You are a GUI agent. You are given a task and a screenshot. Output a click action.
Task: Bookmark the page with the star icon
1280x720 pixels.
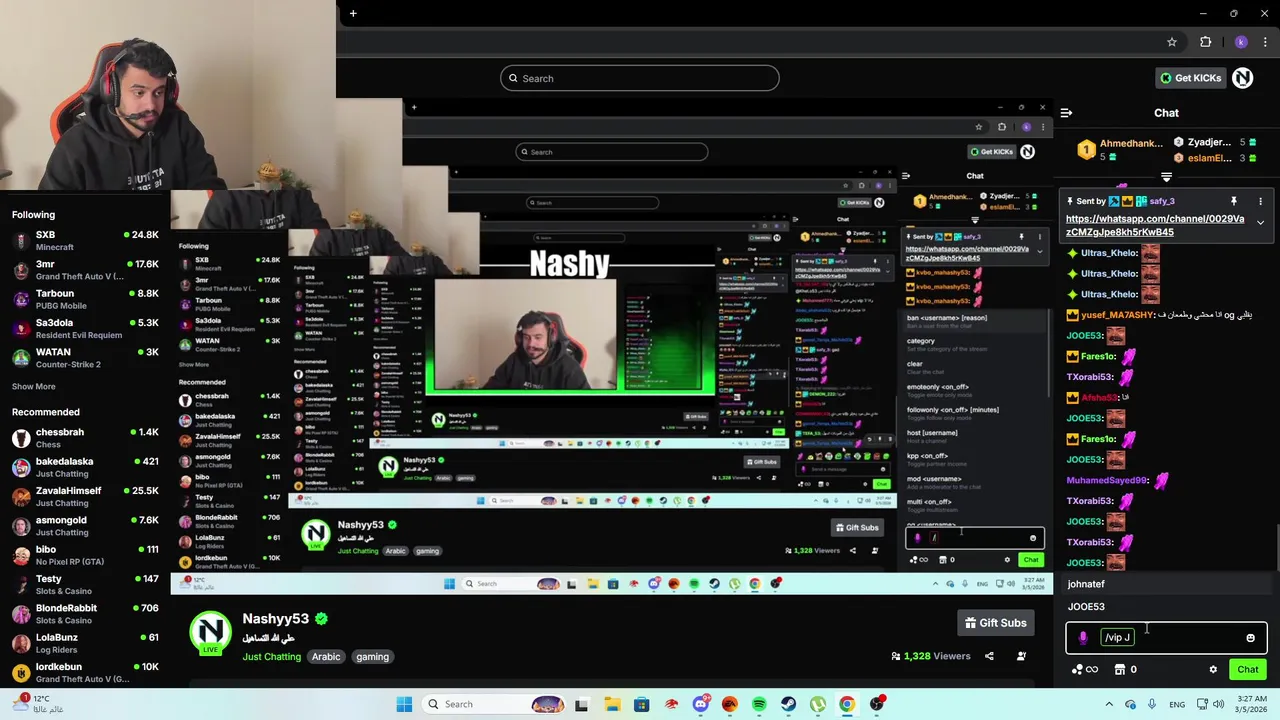[1172, 42]
